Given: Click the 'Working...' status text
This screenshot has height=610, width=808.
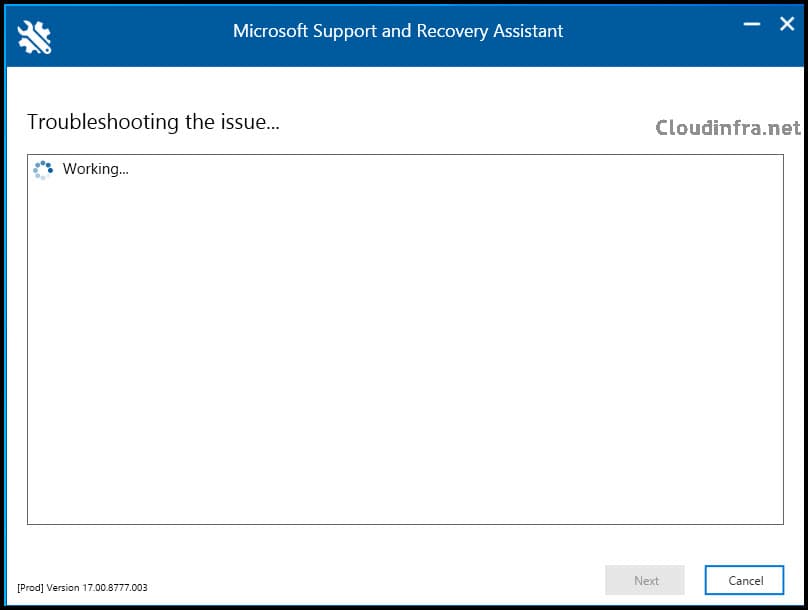Looking at the screenshot, I should [x=95, y=169].
